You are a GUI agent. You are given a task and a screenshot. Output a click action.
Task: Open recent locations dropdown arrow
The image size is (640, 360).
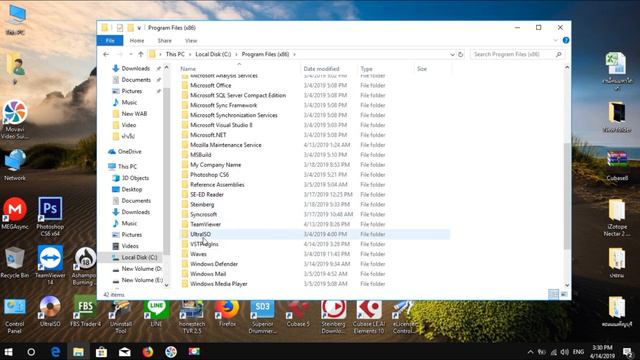click(131, 54)
